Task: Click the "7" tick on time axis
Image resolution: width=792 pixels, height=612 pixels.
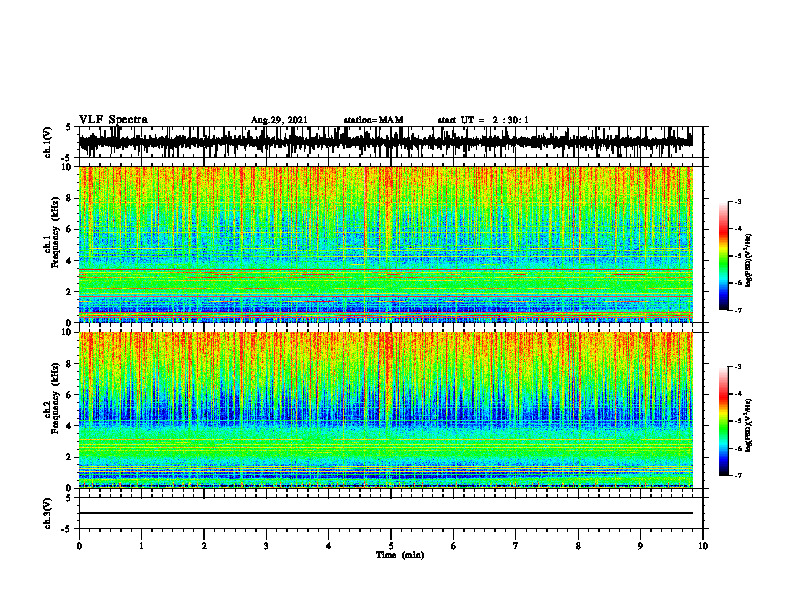Action: click(x=516, y=546)
